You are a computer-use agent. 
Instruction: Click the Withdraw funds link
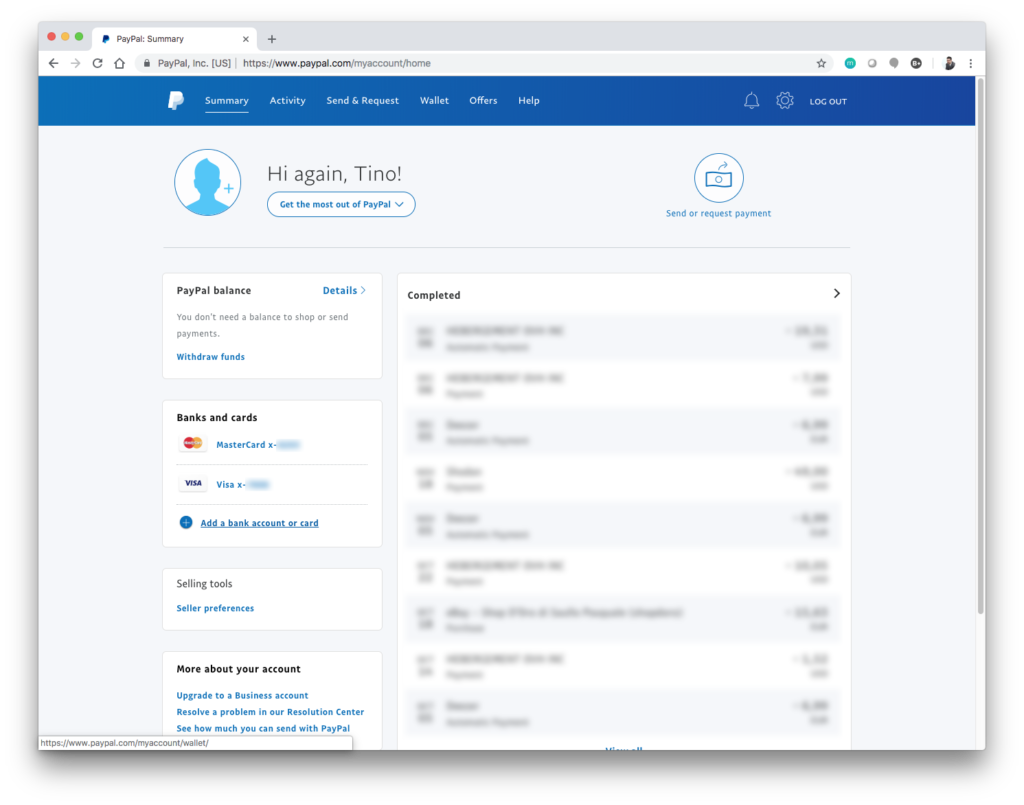pos(210,357)
